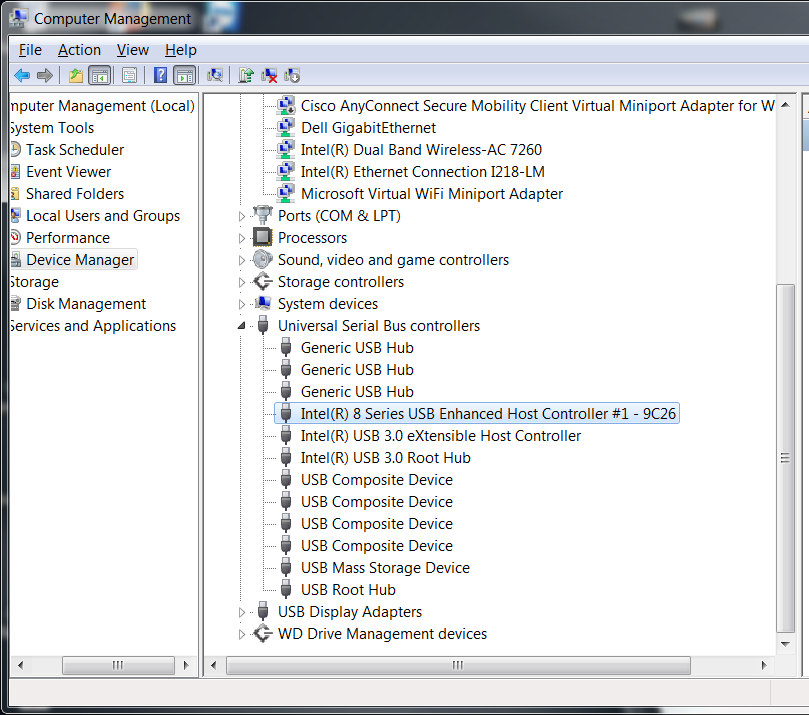Click the Storage controllers category icon
Image resolution: width=809 pixels, height=715 pixels.
(x=262, y=282)
